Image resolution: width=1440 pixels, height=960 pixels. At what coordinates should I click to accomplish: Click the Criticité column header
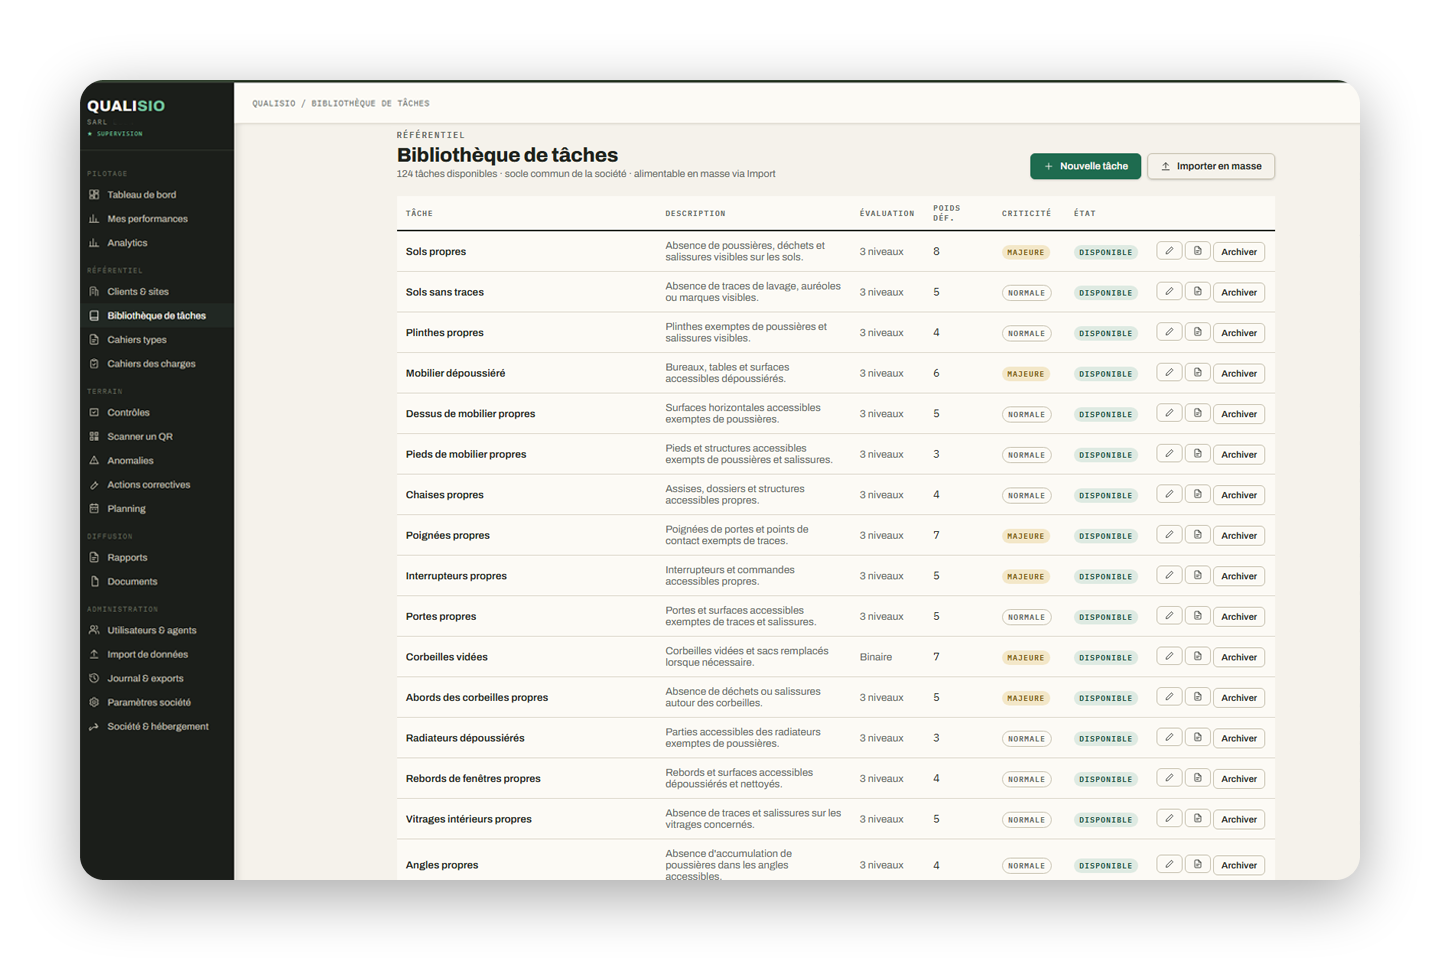(1026, 213)
